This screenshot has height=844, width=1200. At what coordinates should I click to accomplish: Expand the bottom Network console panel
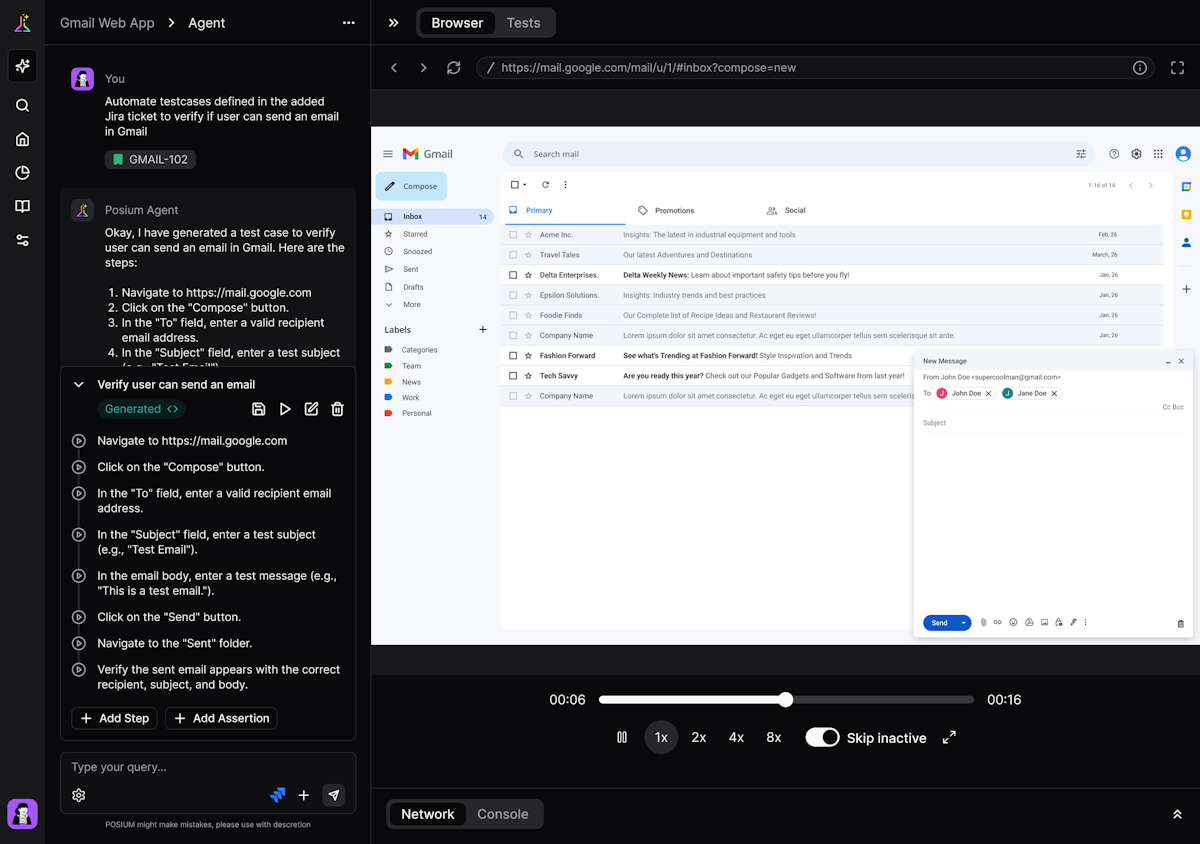pyautogui.click(x=1177, y=814)
